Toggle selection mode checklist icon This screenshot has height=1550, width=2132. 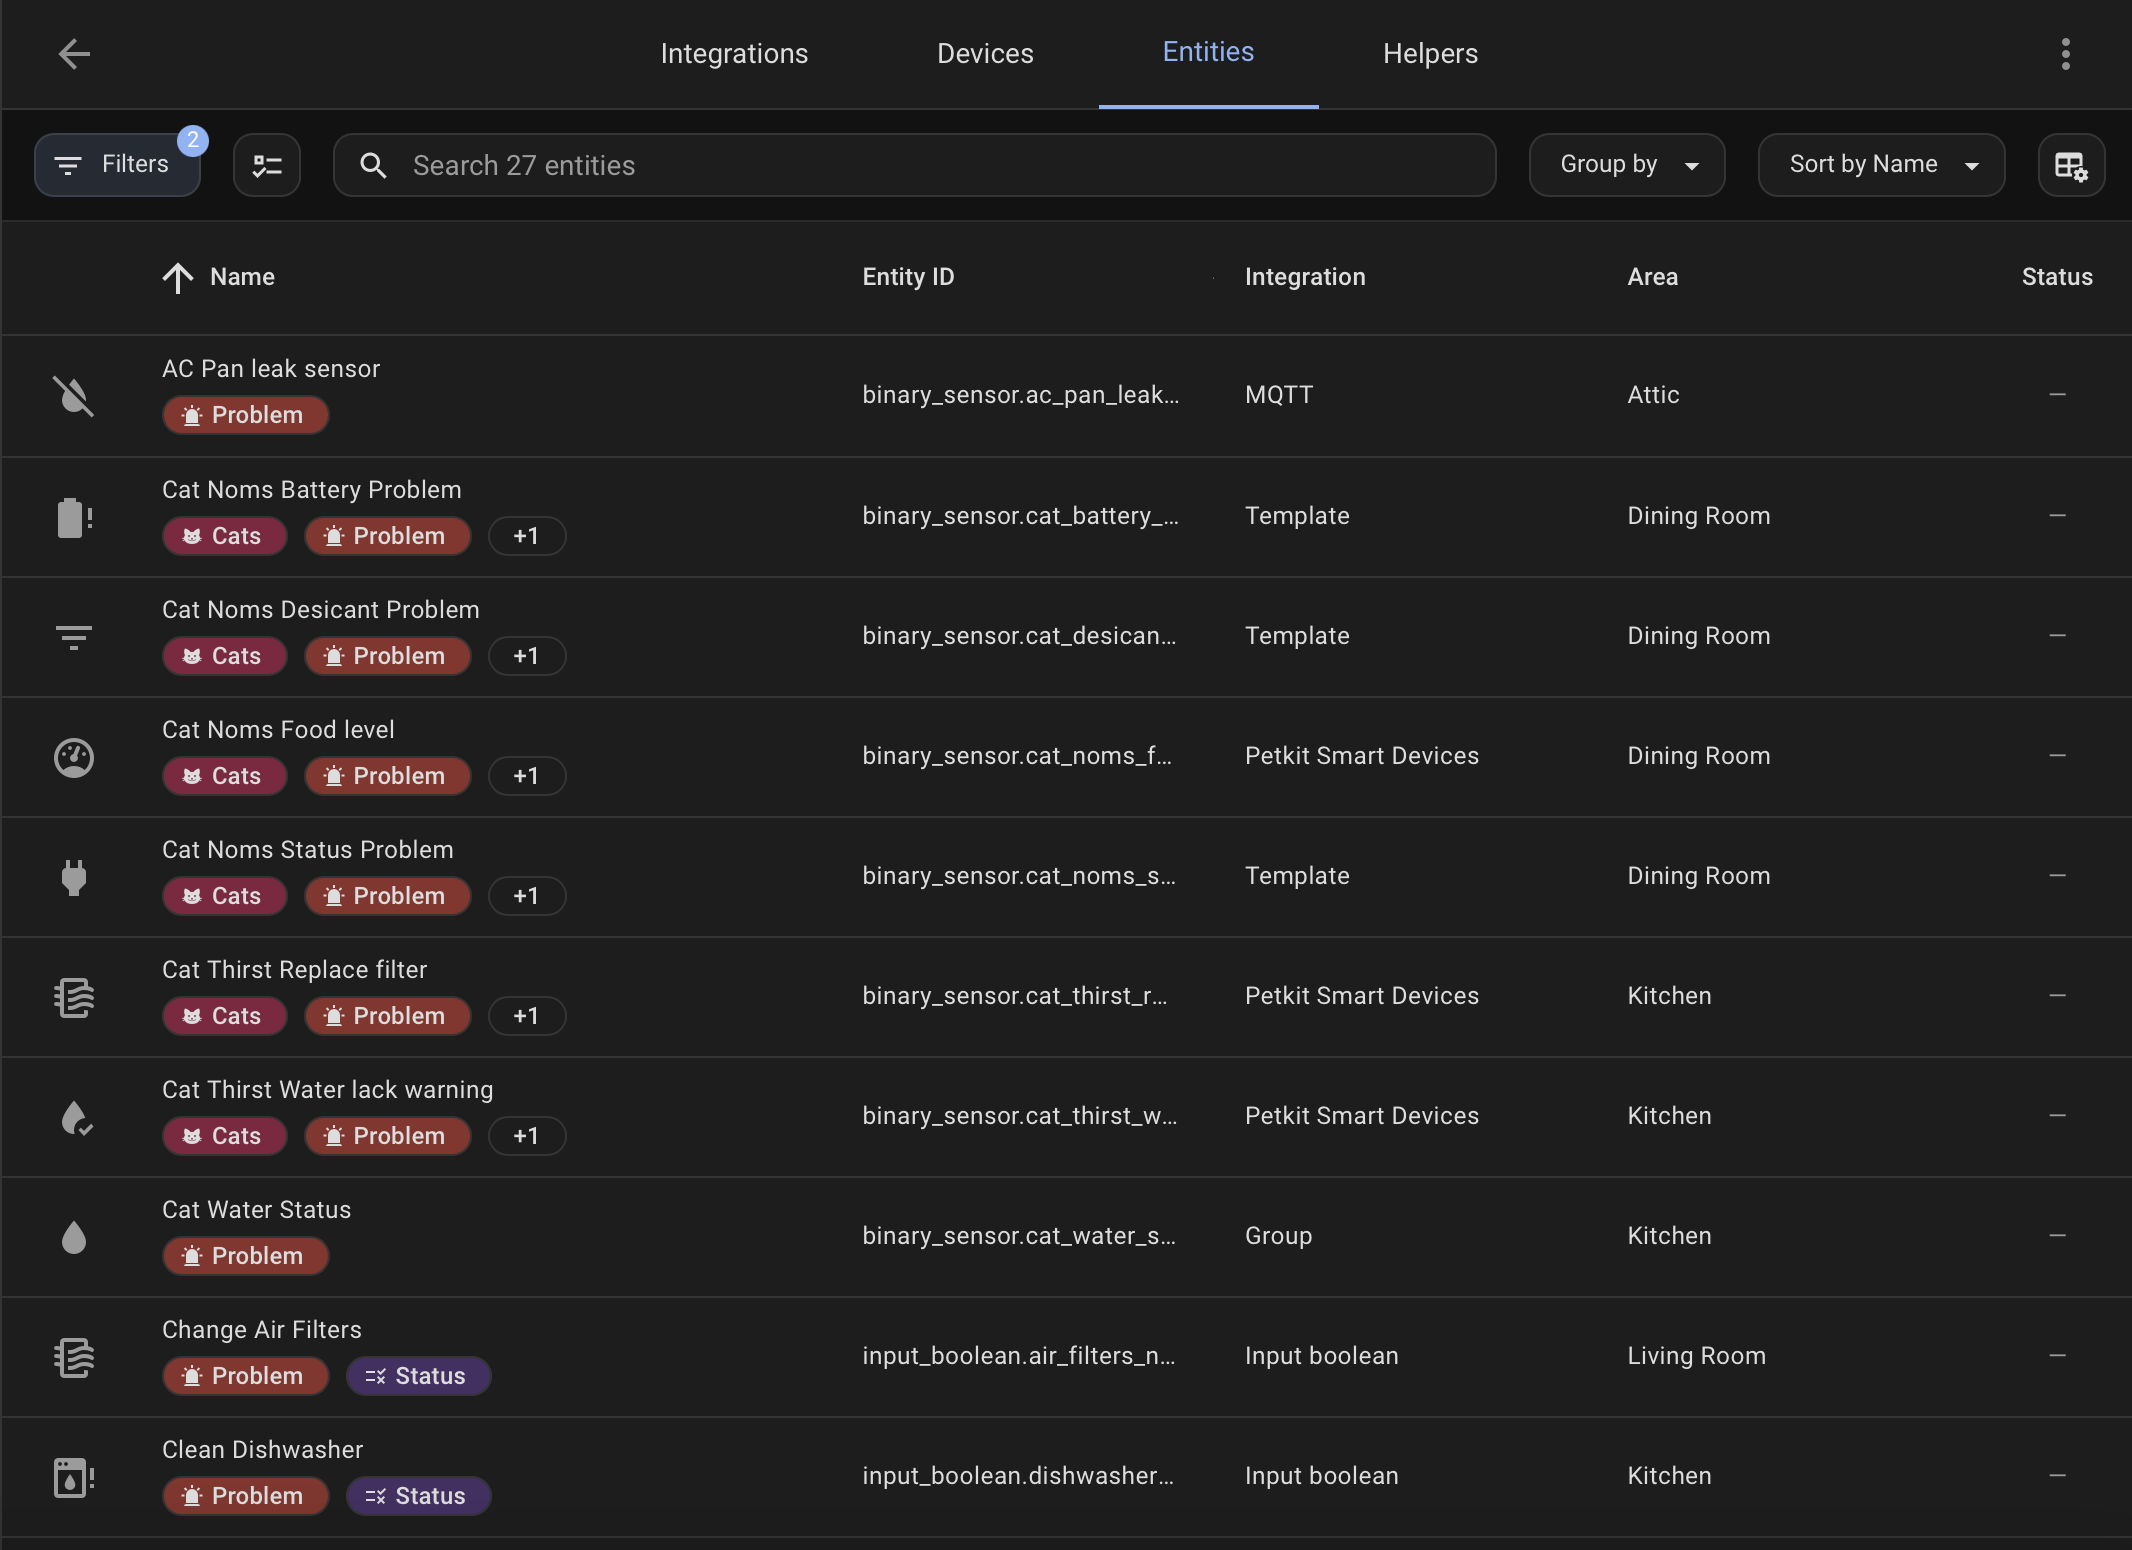pos(267,165)
